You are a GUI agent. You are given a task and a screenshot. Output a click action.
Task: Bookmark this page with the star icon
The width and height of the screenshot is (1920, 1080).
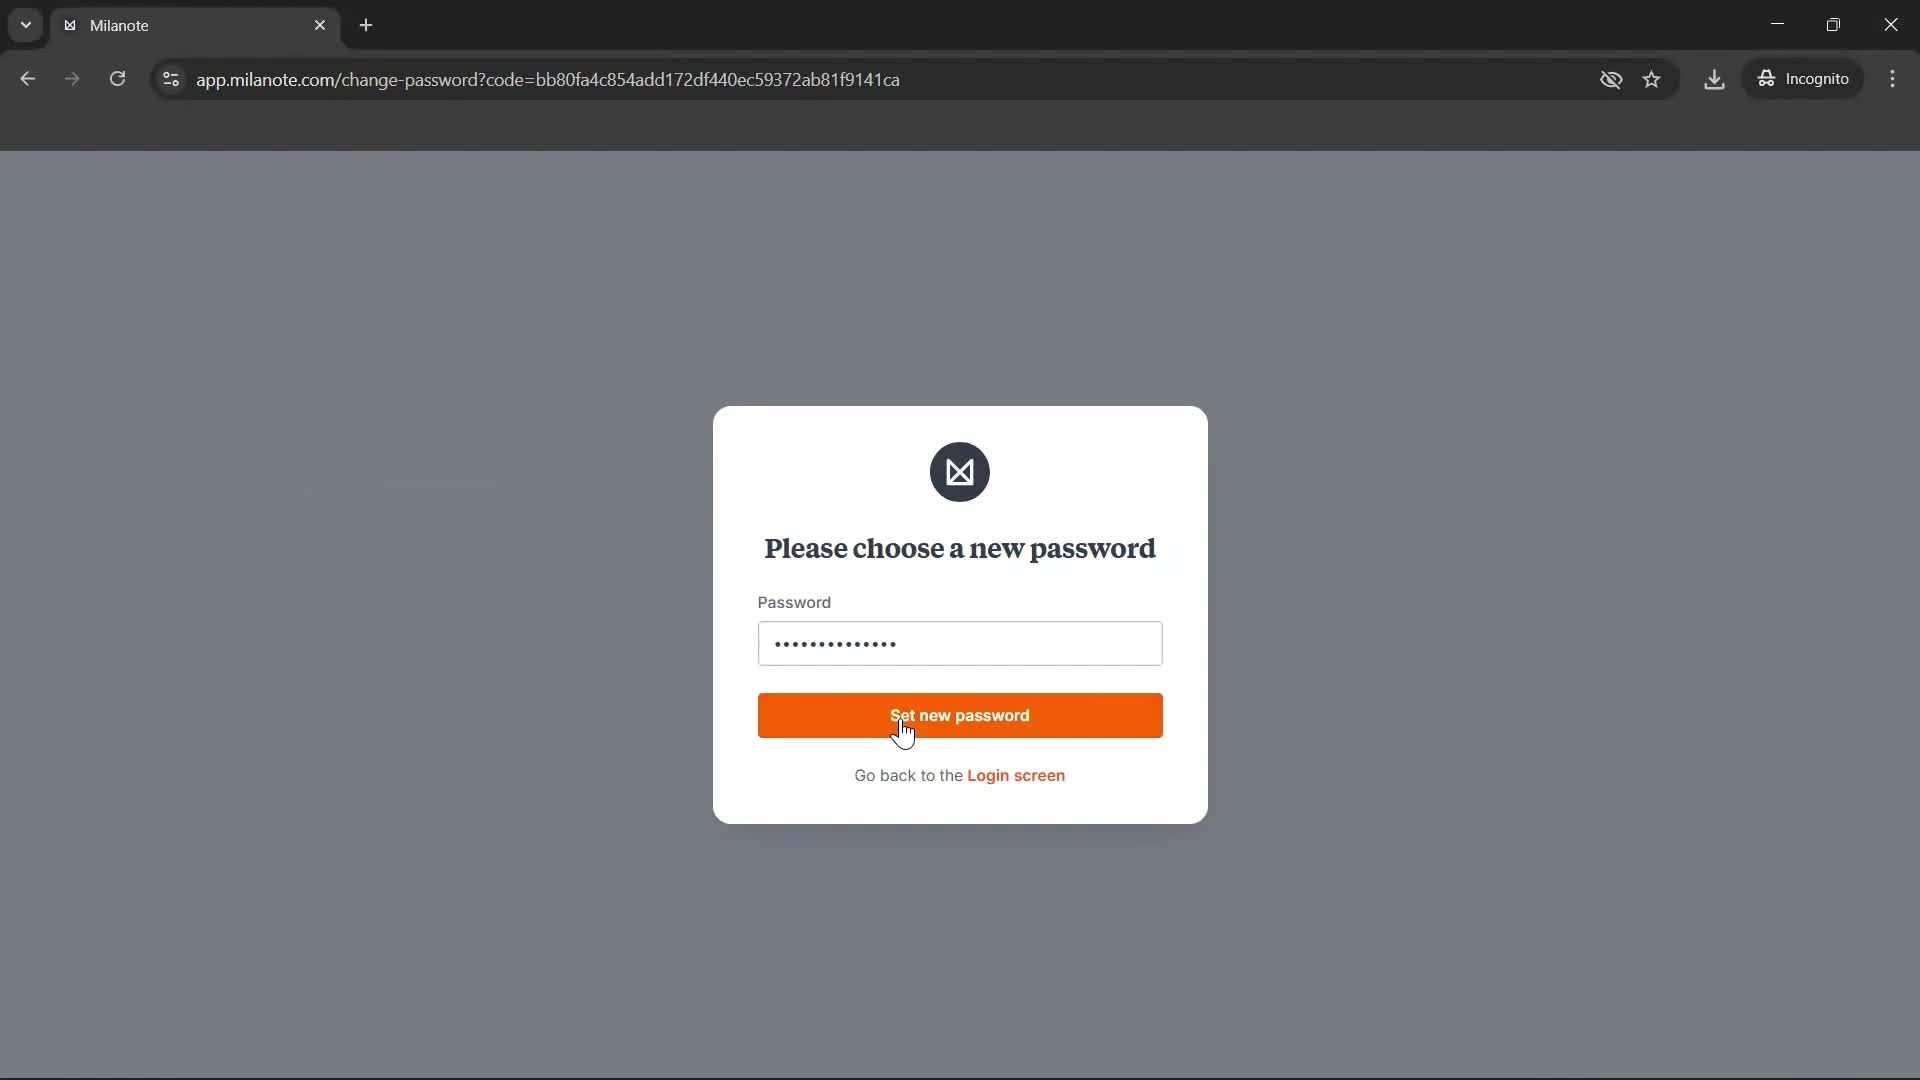tap(1652, 79)
